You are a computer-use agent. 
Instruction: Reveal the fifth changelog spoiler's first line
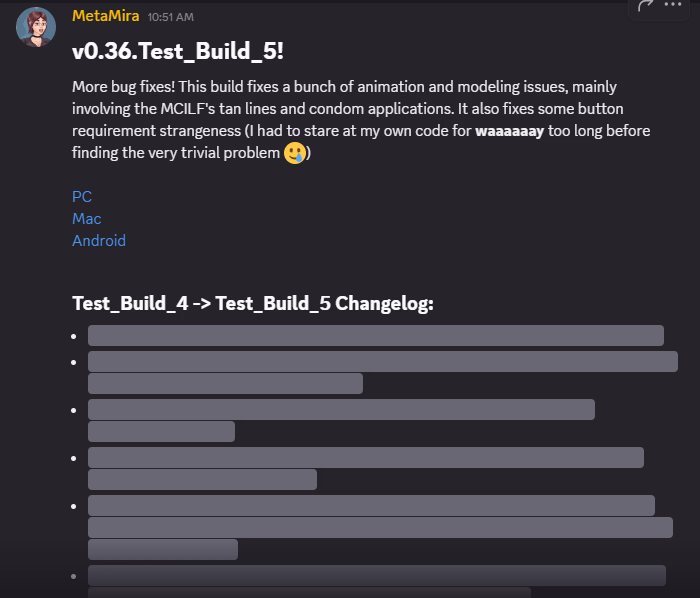(371, 505)
